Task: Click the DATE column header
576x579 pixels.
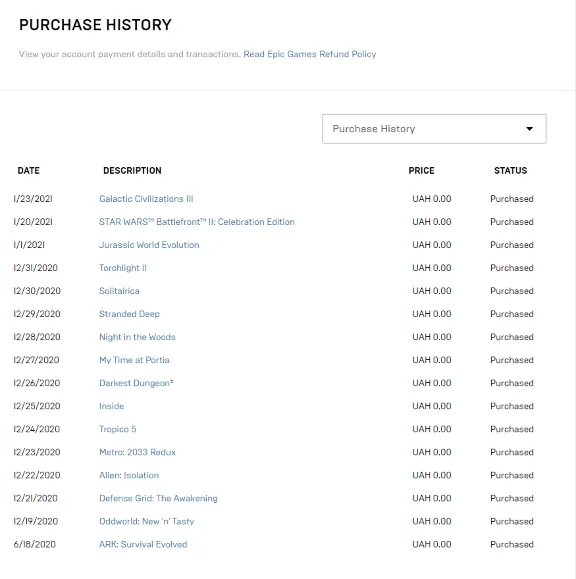Action: [x=29, y=171]
